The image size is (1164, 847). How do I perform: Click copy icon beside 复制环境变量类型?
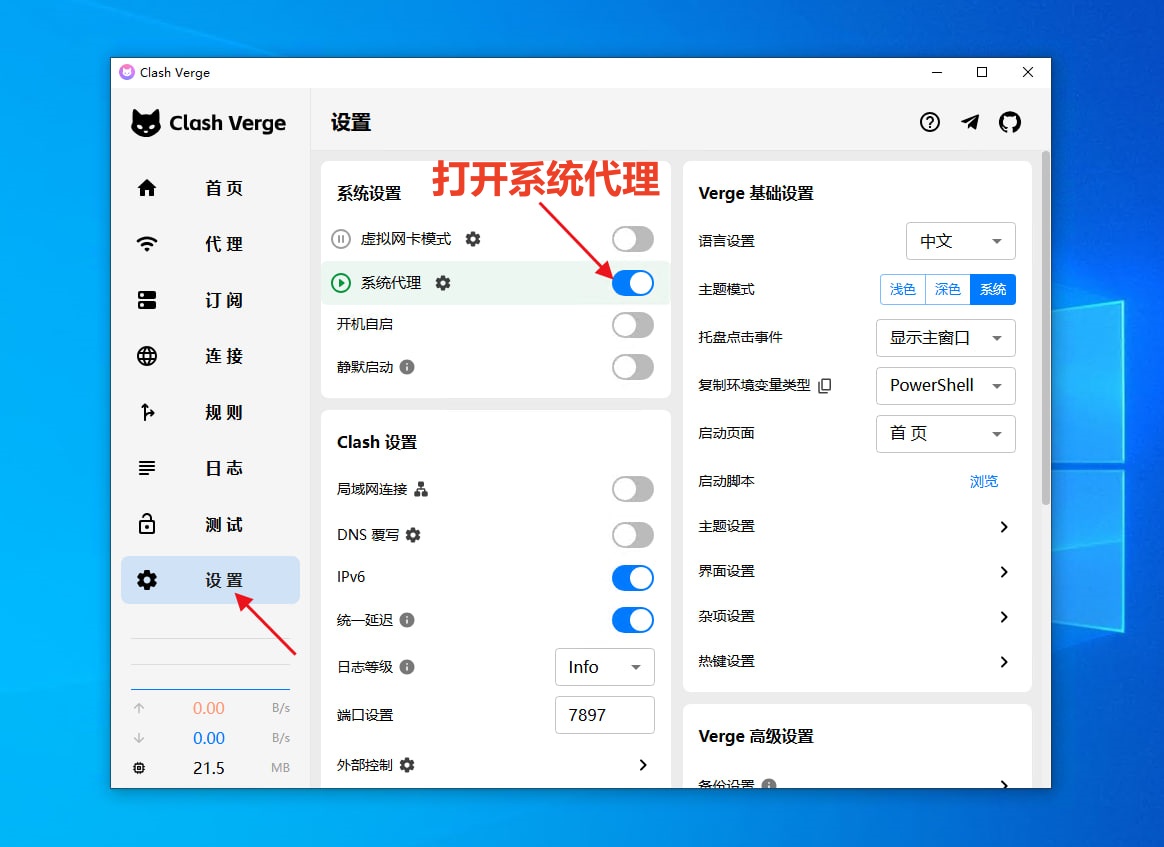825,385
